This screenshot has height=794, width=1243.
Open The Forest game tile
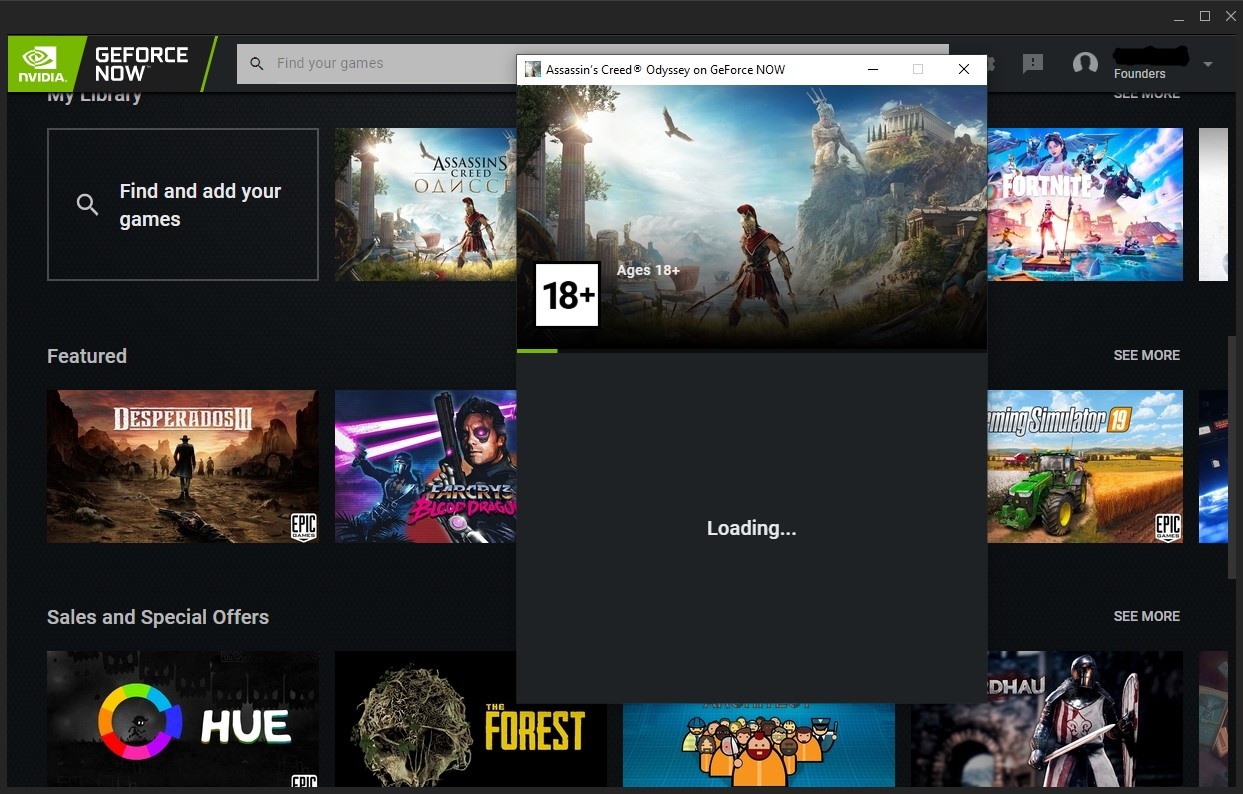[471, 719]
